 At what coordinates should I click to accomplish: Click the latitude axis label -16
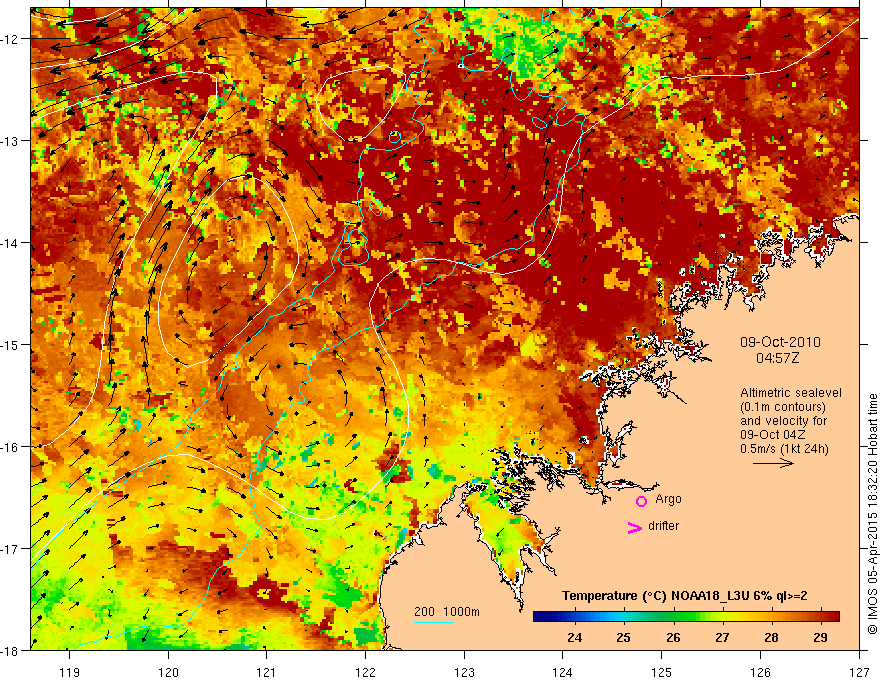pos(10,447)
